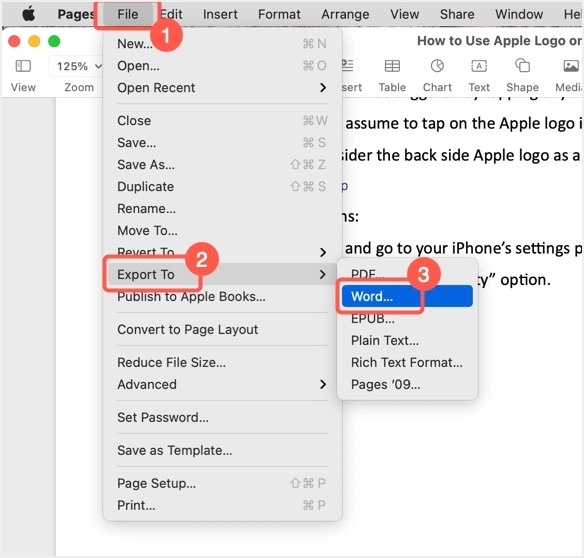
Task: Select Pages '09... export option
Action: pos(407,384)
